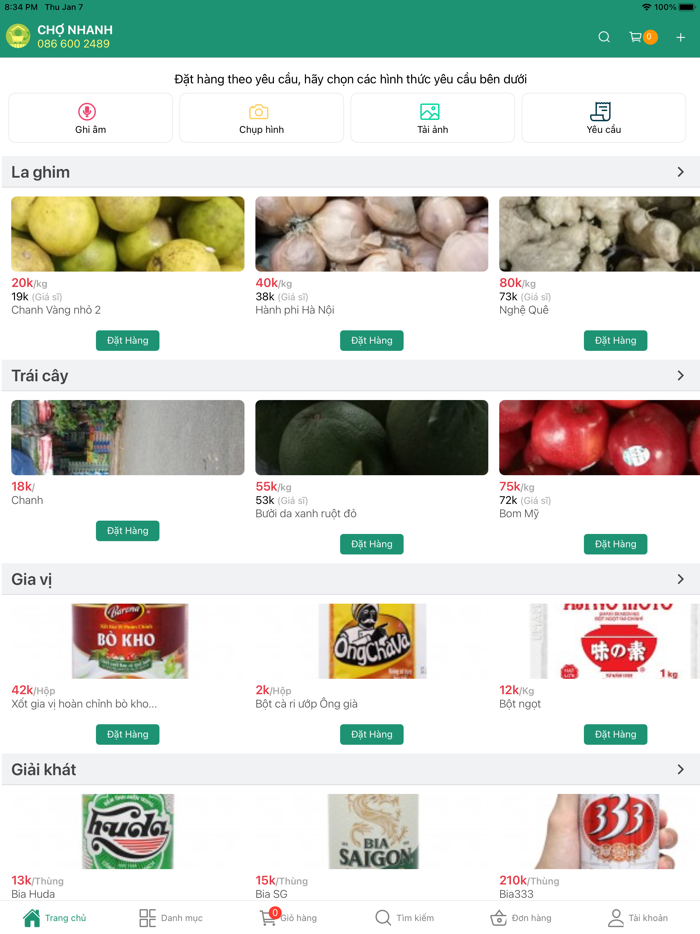Open the Yêu cầu request option
The image size is (700, 934).
coord(603,118)
